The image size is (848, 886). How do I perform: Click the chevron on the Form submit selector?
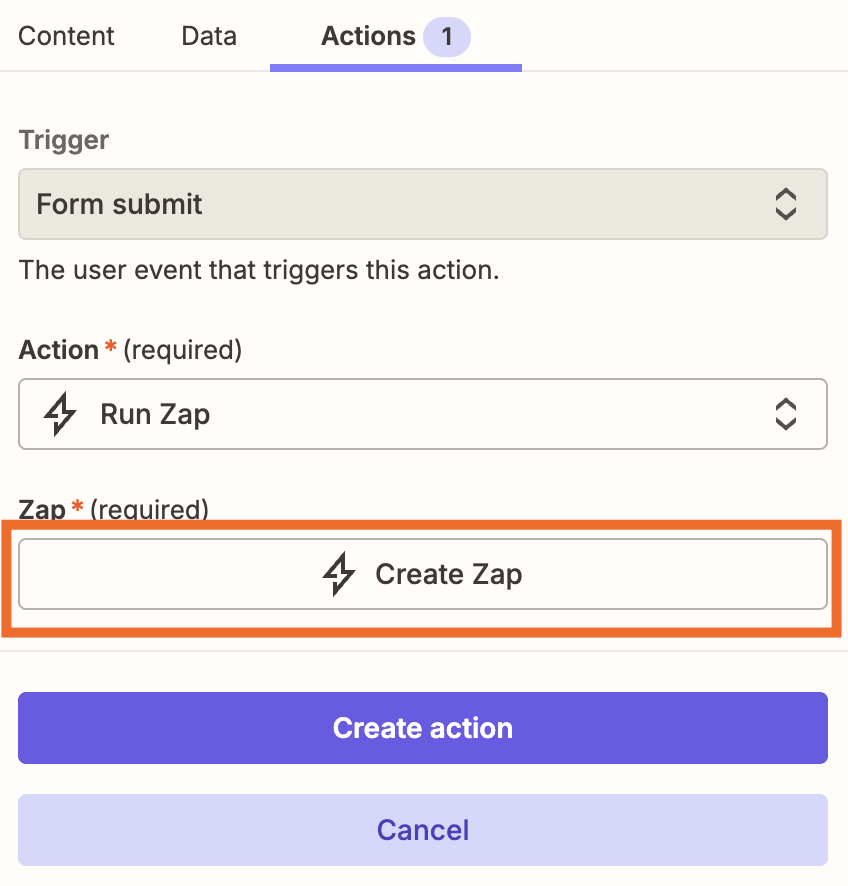[x=786, y=204]
